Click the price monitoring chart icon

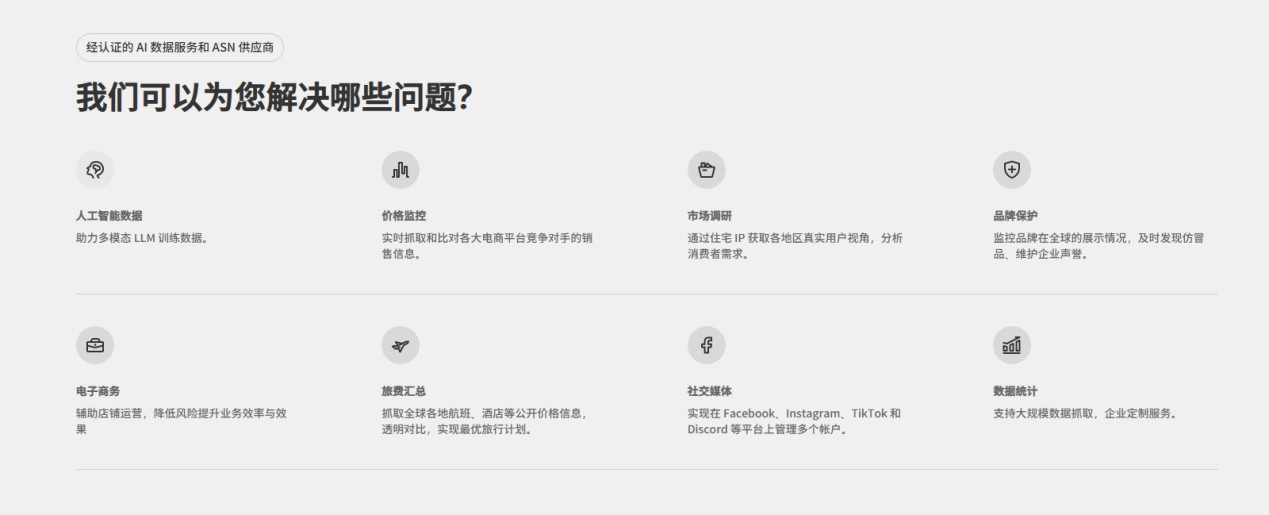(400, 170)
